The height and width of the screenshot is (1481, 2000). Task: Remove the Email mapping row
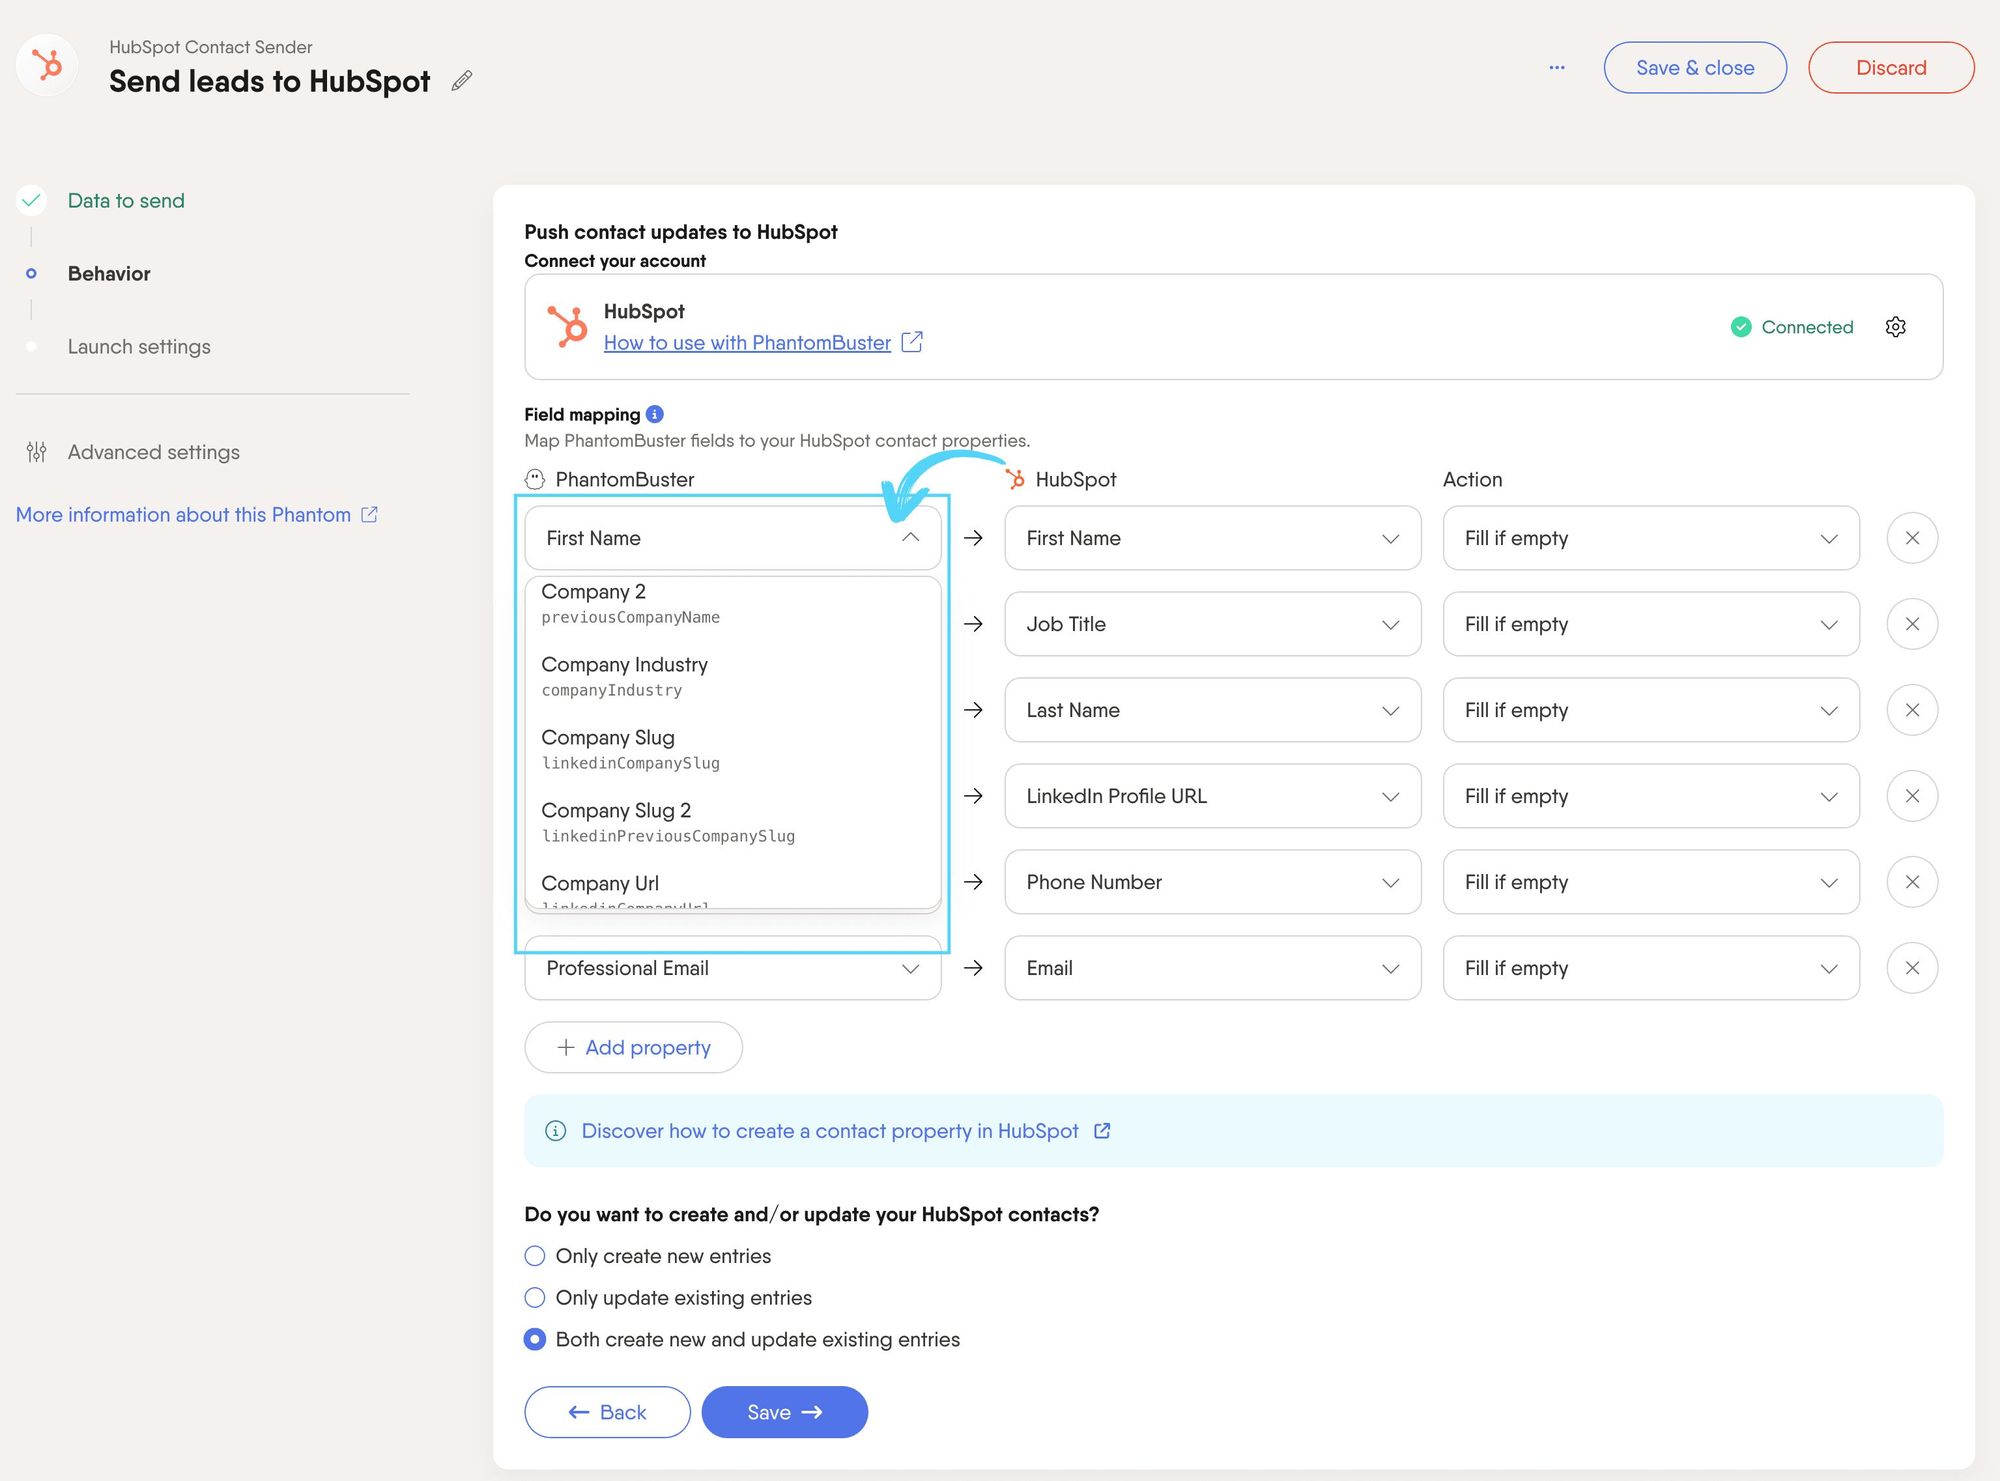pyautogui.click(x=1912, y=968)
